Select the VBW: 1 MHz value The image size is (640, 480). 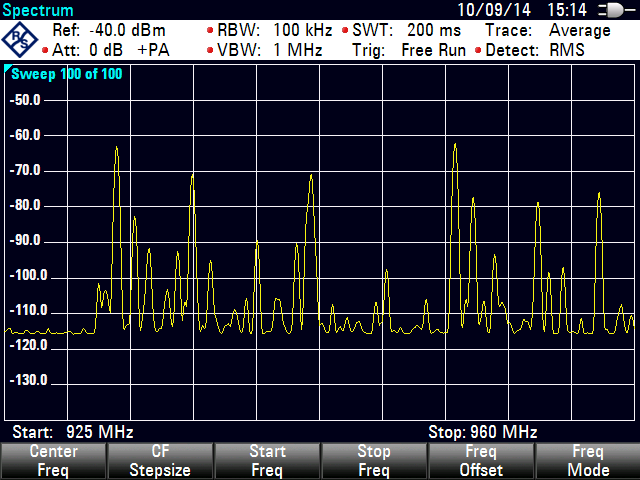(x=269, y=50)
